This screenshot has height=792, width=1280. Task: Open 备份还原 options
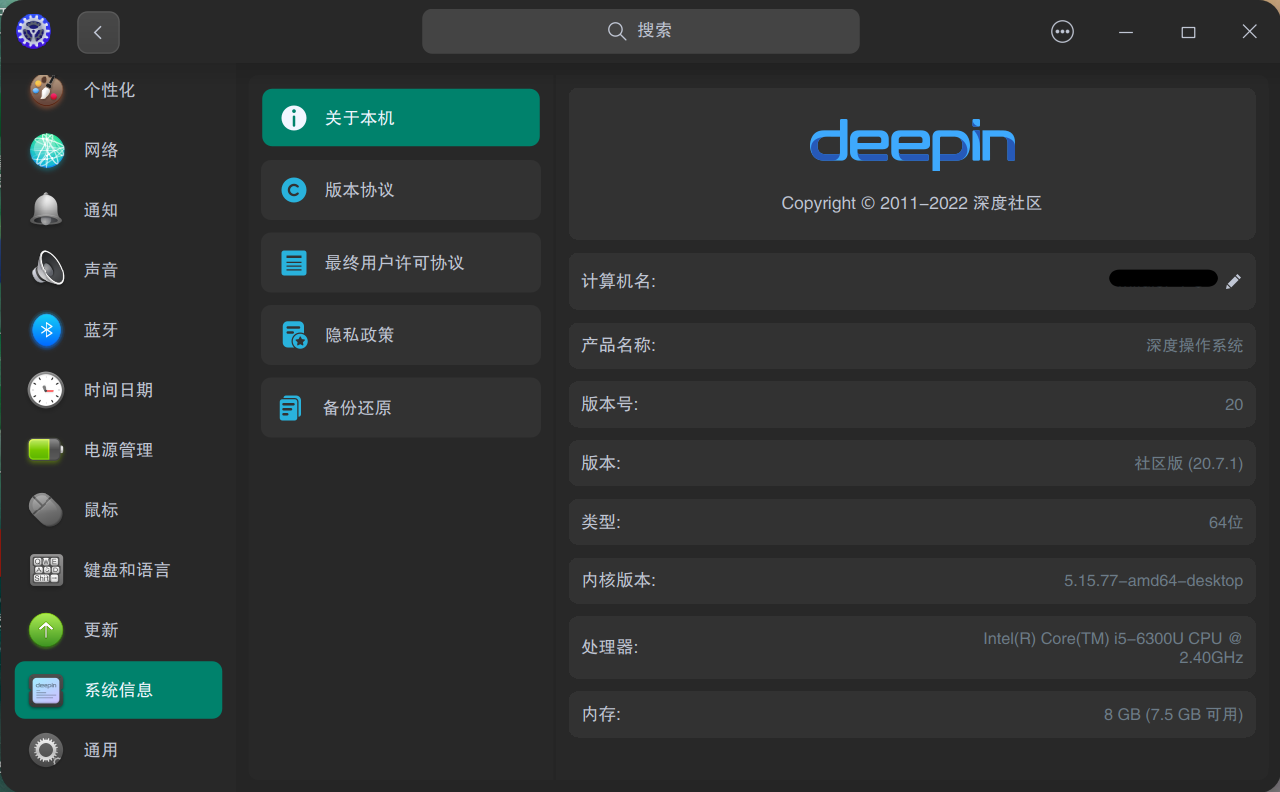pyautogui.click(x=400, y=407)
